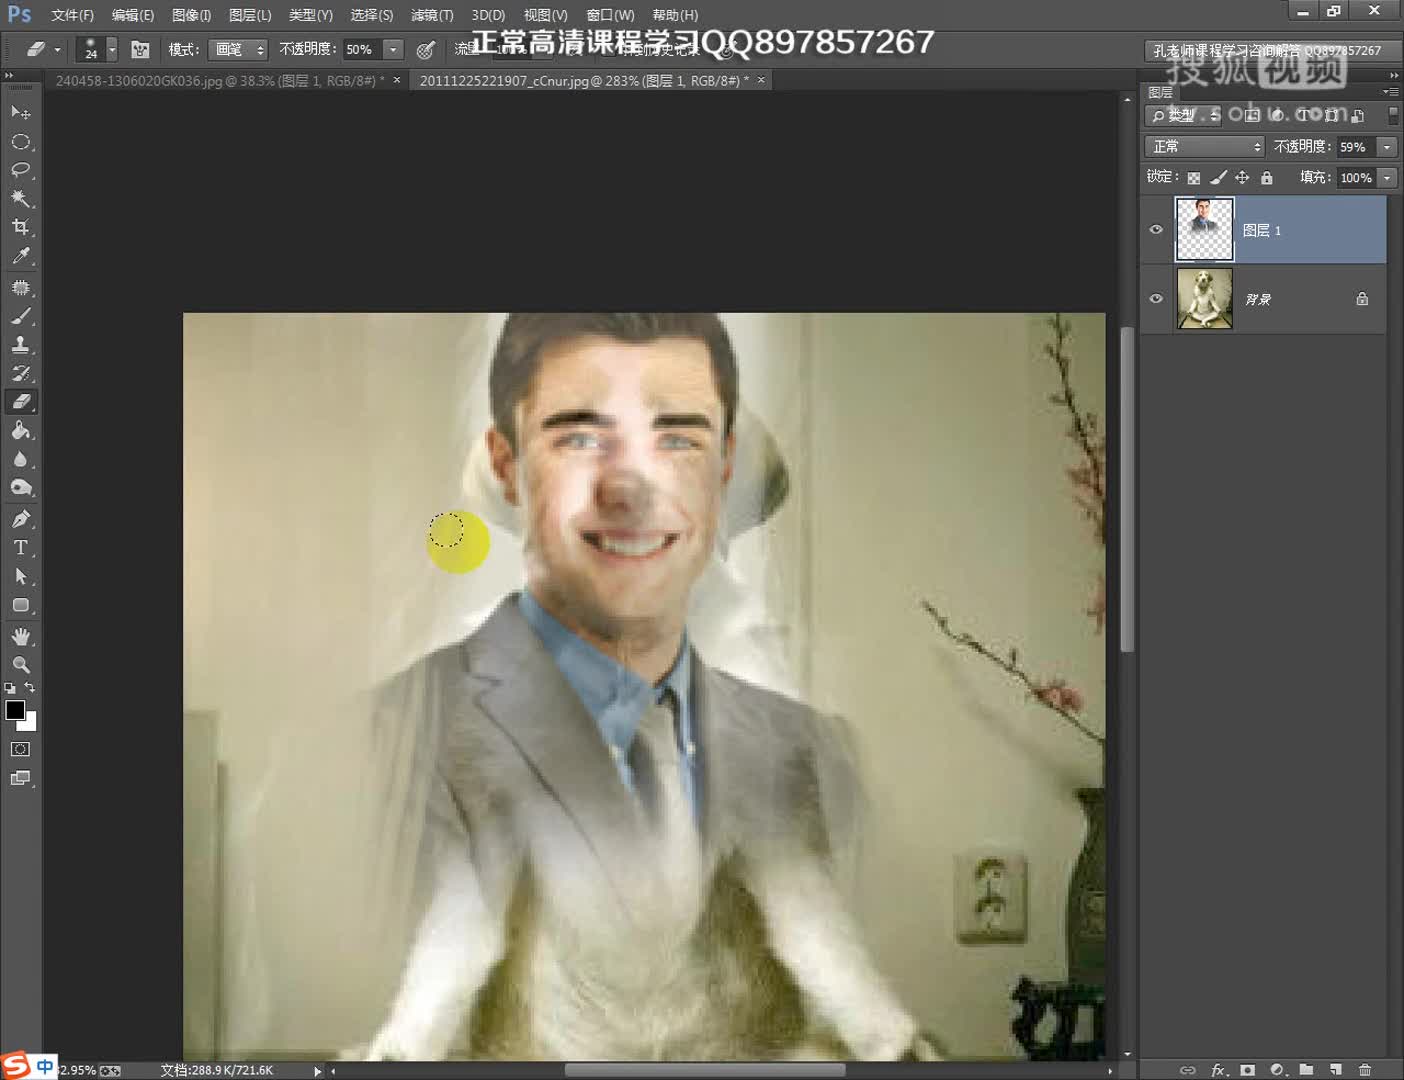The width and height of the screenshot is (1404, 1080).
Task: Hide layer 图层 1
Action: tap(1156, 229)
